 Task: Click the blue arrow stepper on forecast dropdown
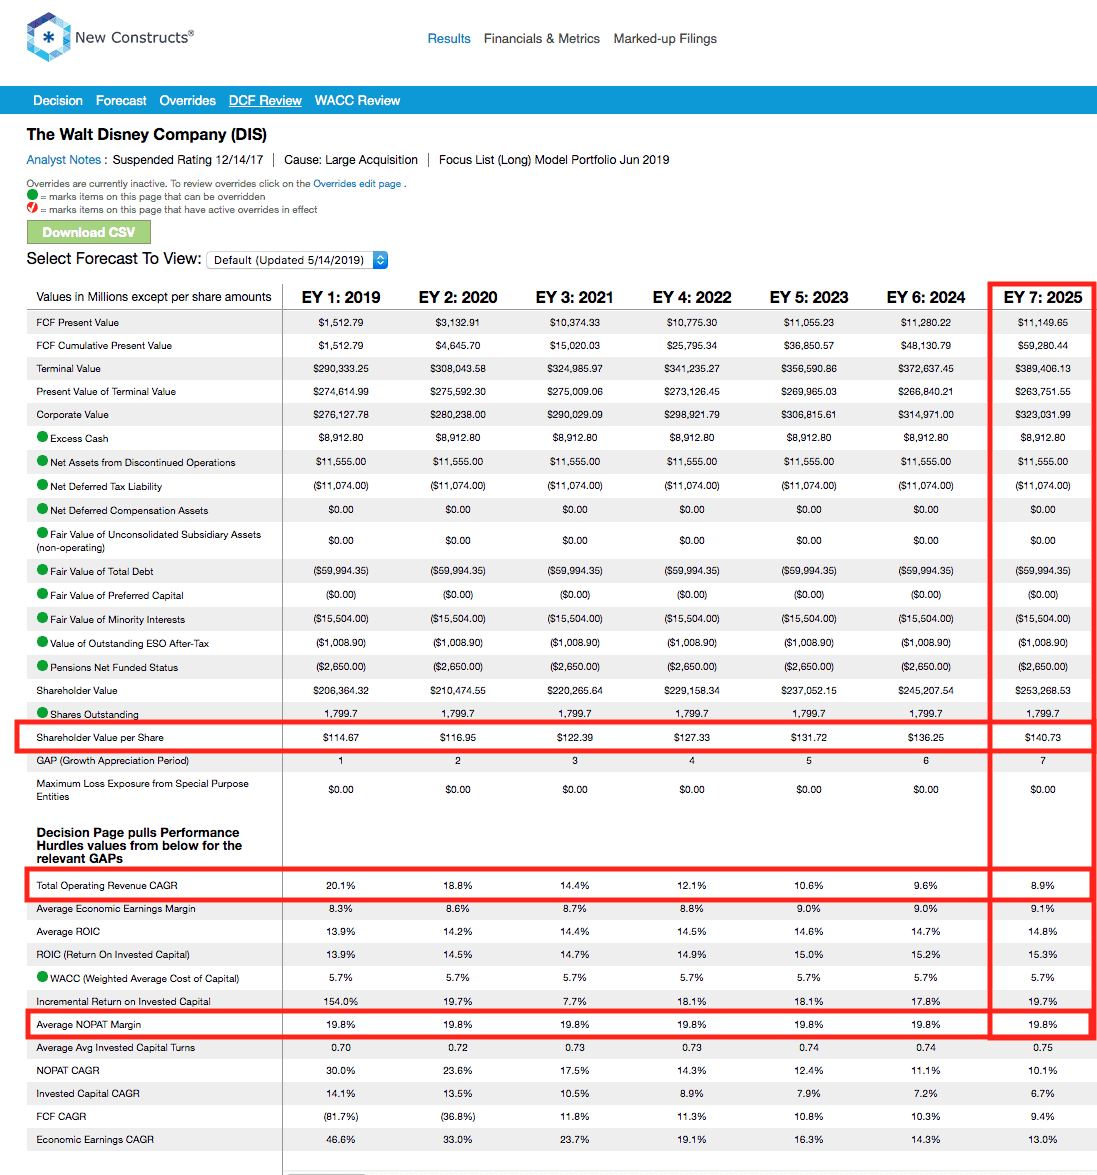381,260
